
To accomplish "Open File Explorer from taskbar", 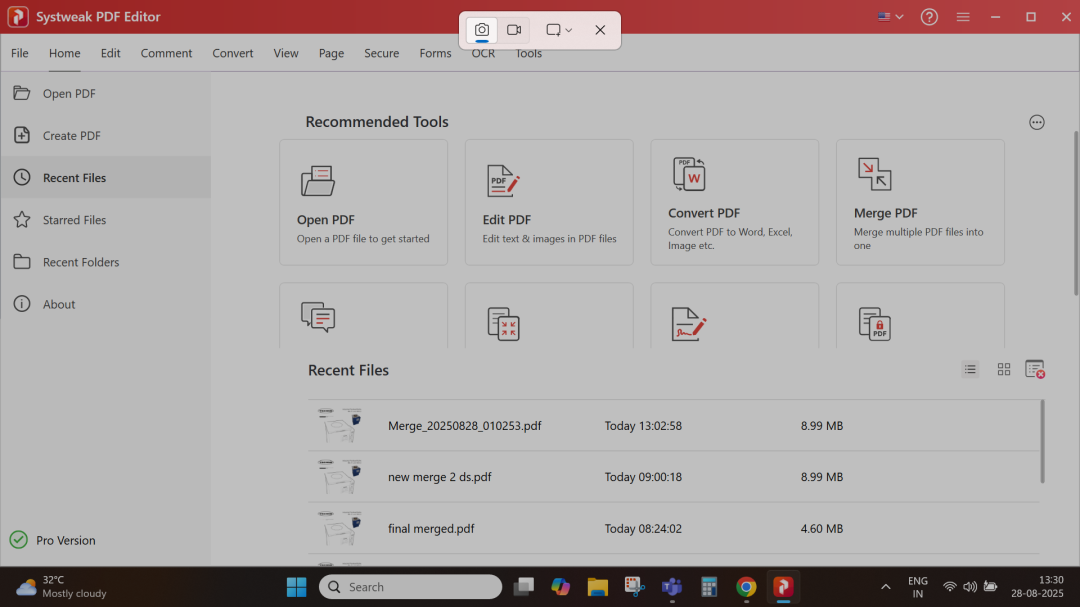I will (597, 586).
